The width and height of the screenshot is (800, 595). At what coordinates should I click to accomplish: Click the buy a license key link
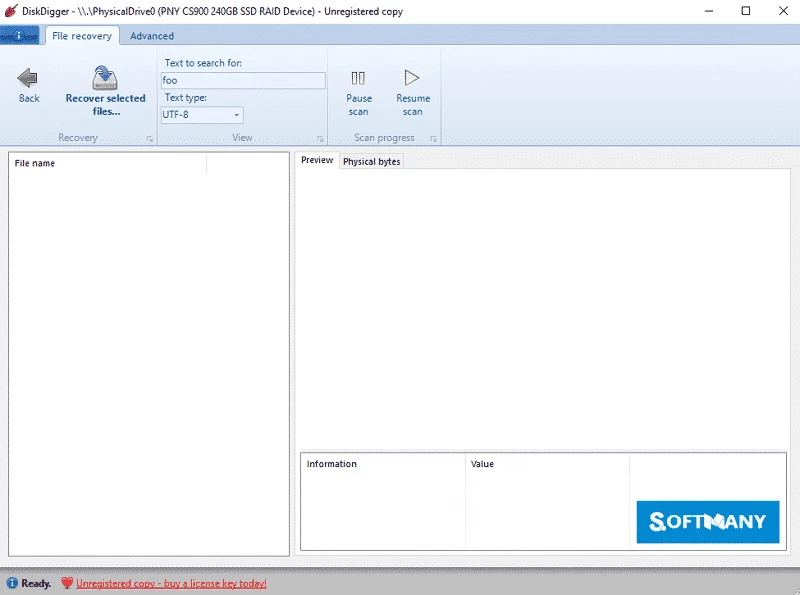(171, 583)
